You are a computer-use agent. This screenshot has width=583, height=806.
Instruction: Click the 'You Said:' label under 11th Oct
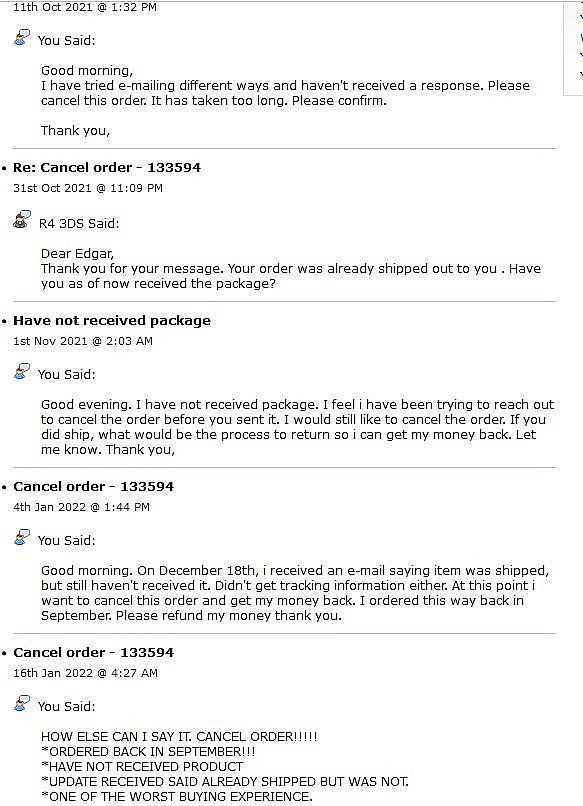pos(66,41)
